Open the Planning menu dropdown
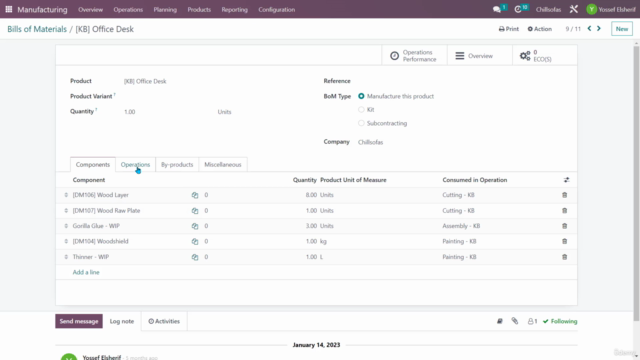 [165, 9]
